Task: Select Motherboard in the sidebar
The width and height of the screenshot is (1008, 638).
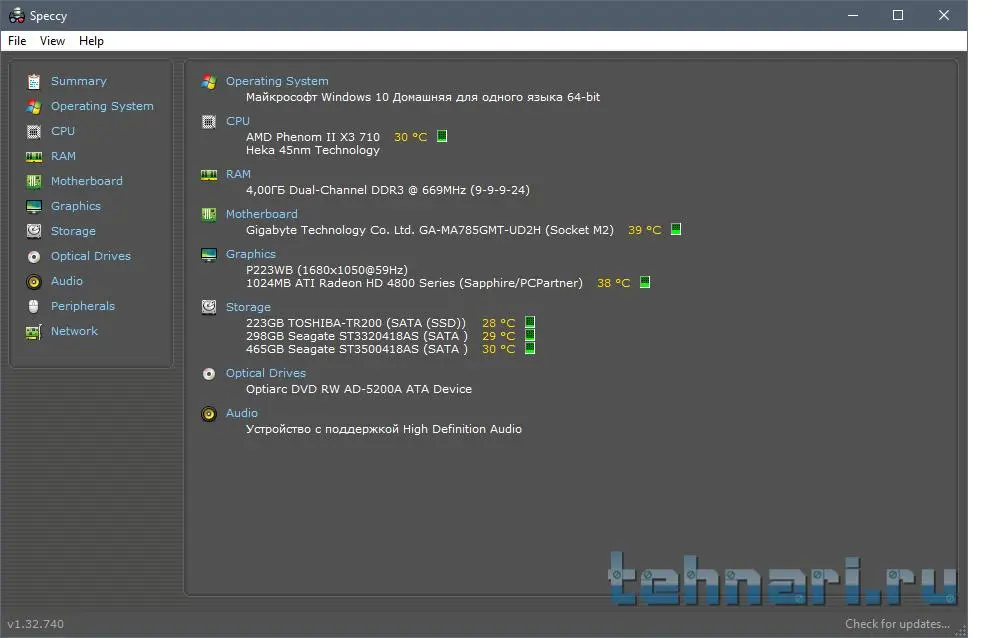Action: (x=87, y=181)
